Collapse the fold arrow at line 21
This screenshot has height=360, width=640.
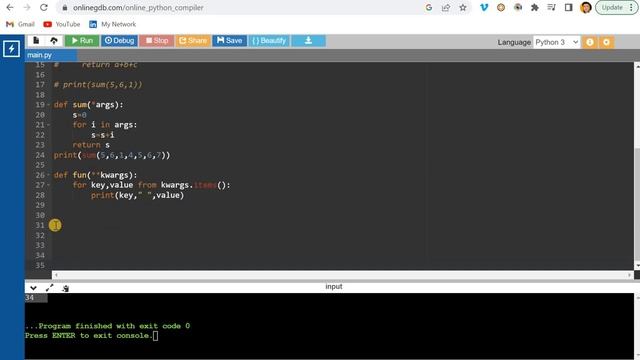click(x=49, y=125)
